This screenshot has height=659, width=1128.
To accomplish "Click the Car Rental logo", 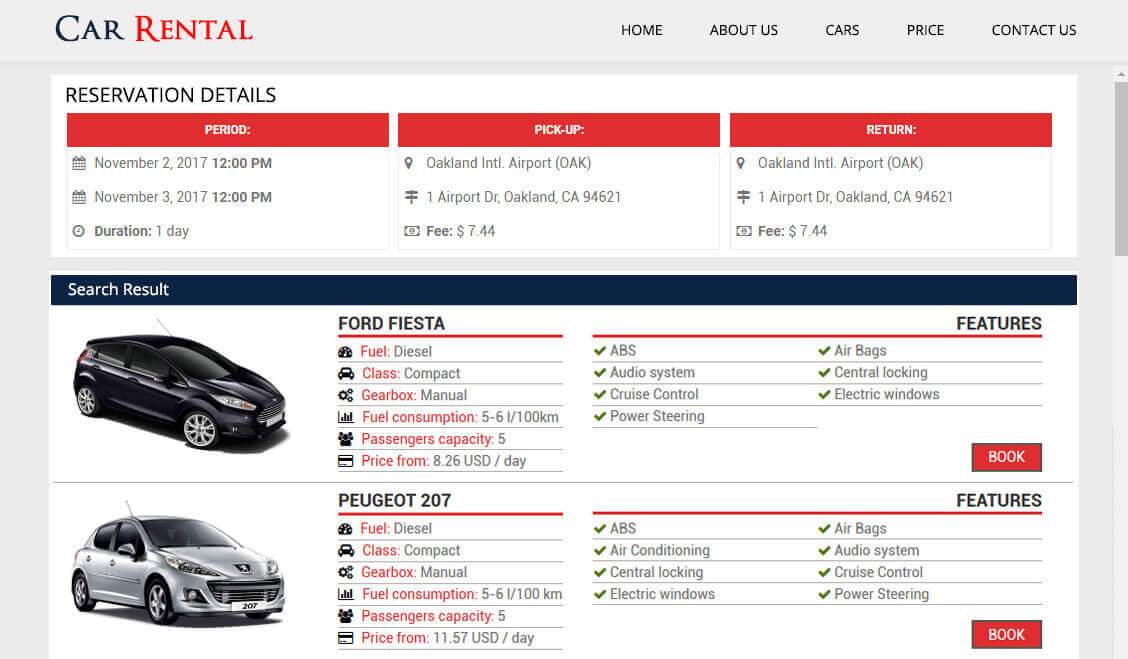I will tap(154, 29).
